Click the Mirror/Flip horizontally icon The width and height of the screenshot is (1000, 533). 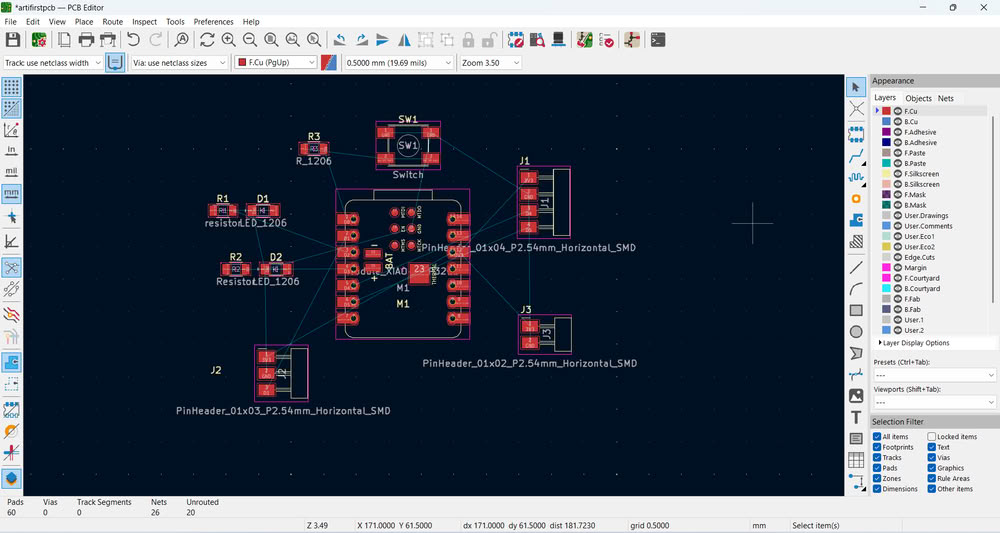403,40
